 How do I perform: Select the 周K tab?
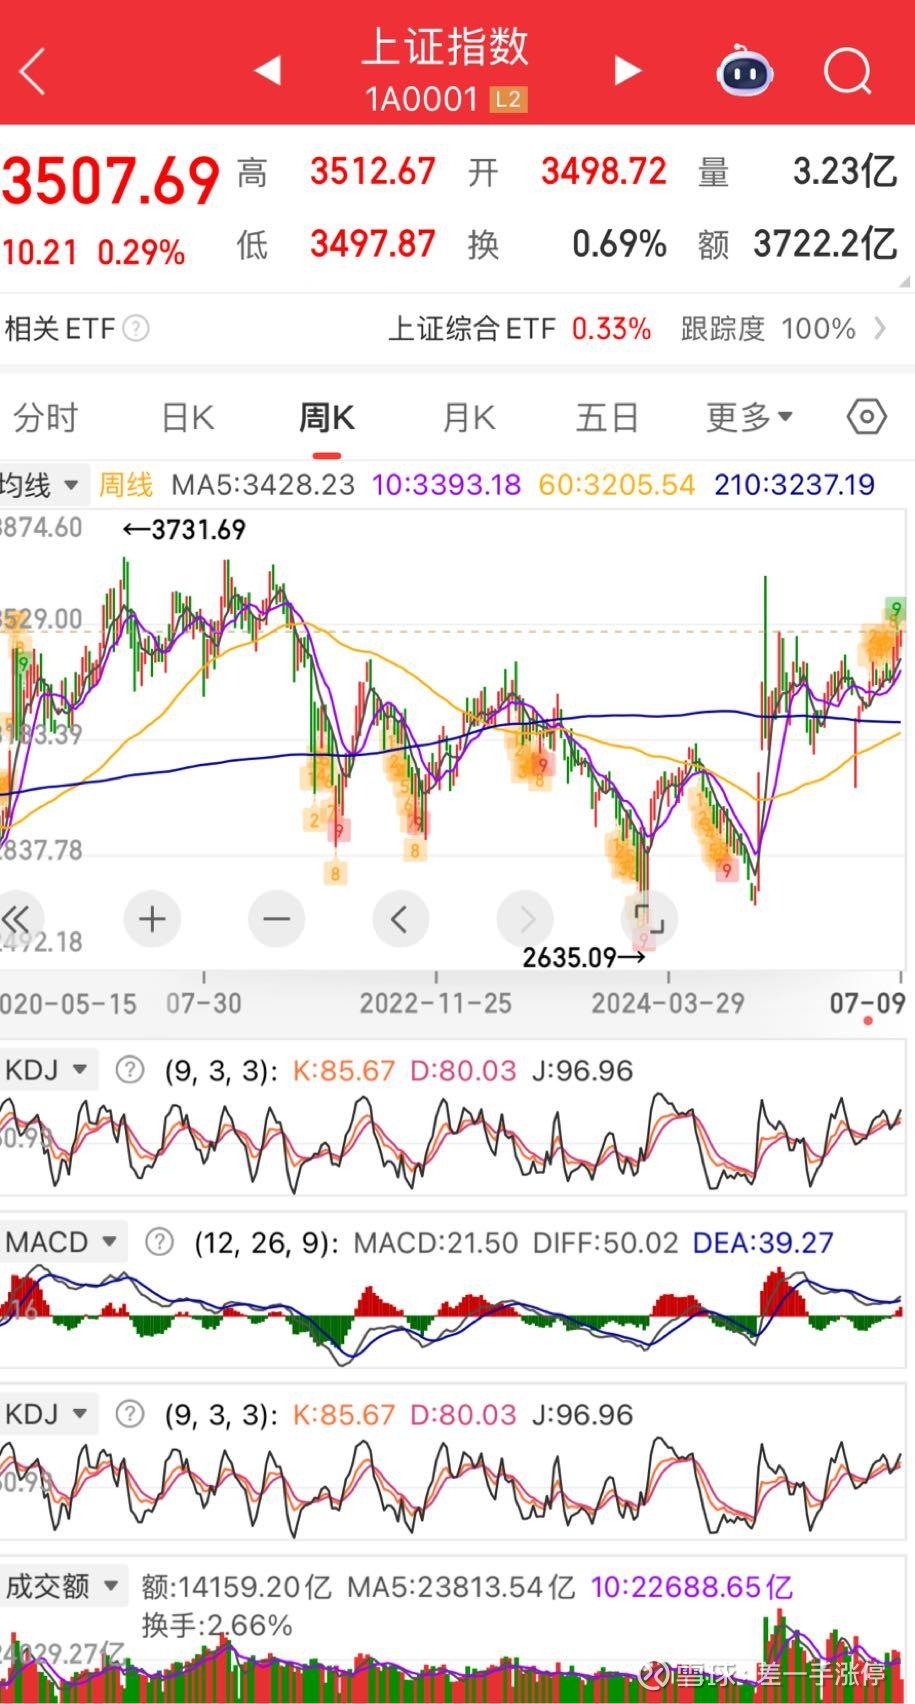coord(327,417)
